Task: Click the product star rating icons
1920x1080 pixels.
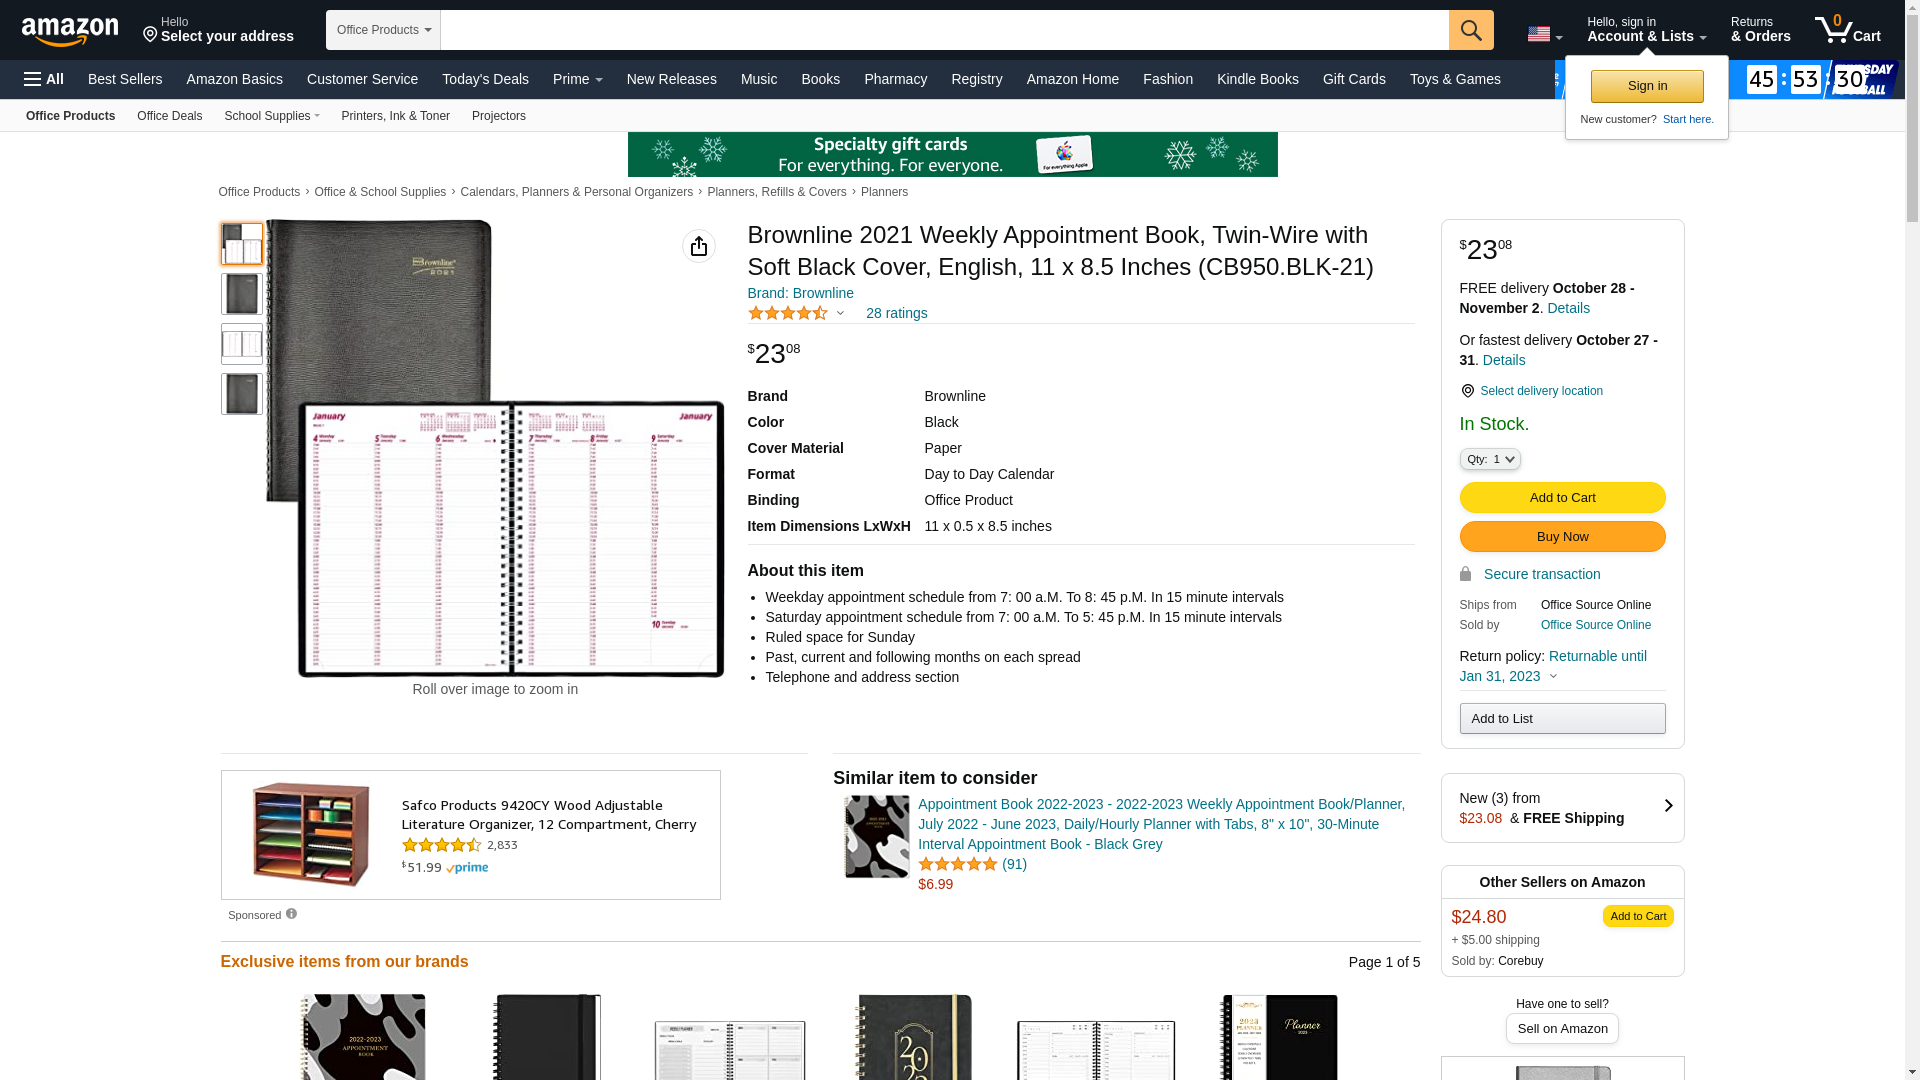Action: coord(788,314)
